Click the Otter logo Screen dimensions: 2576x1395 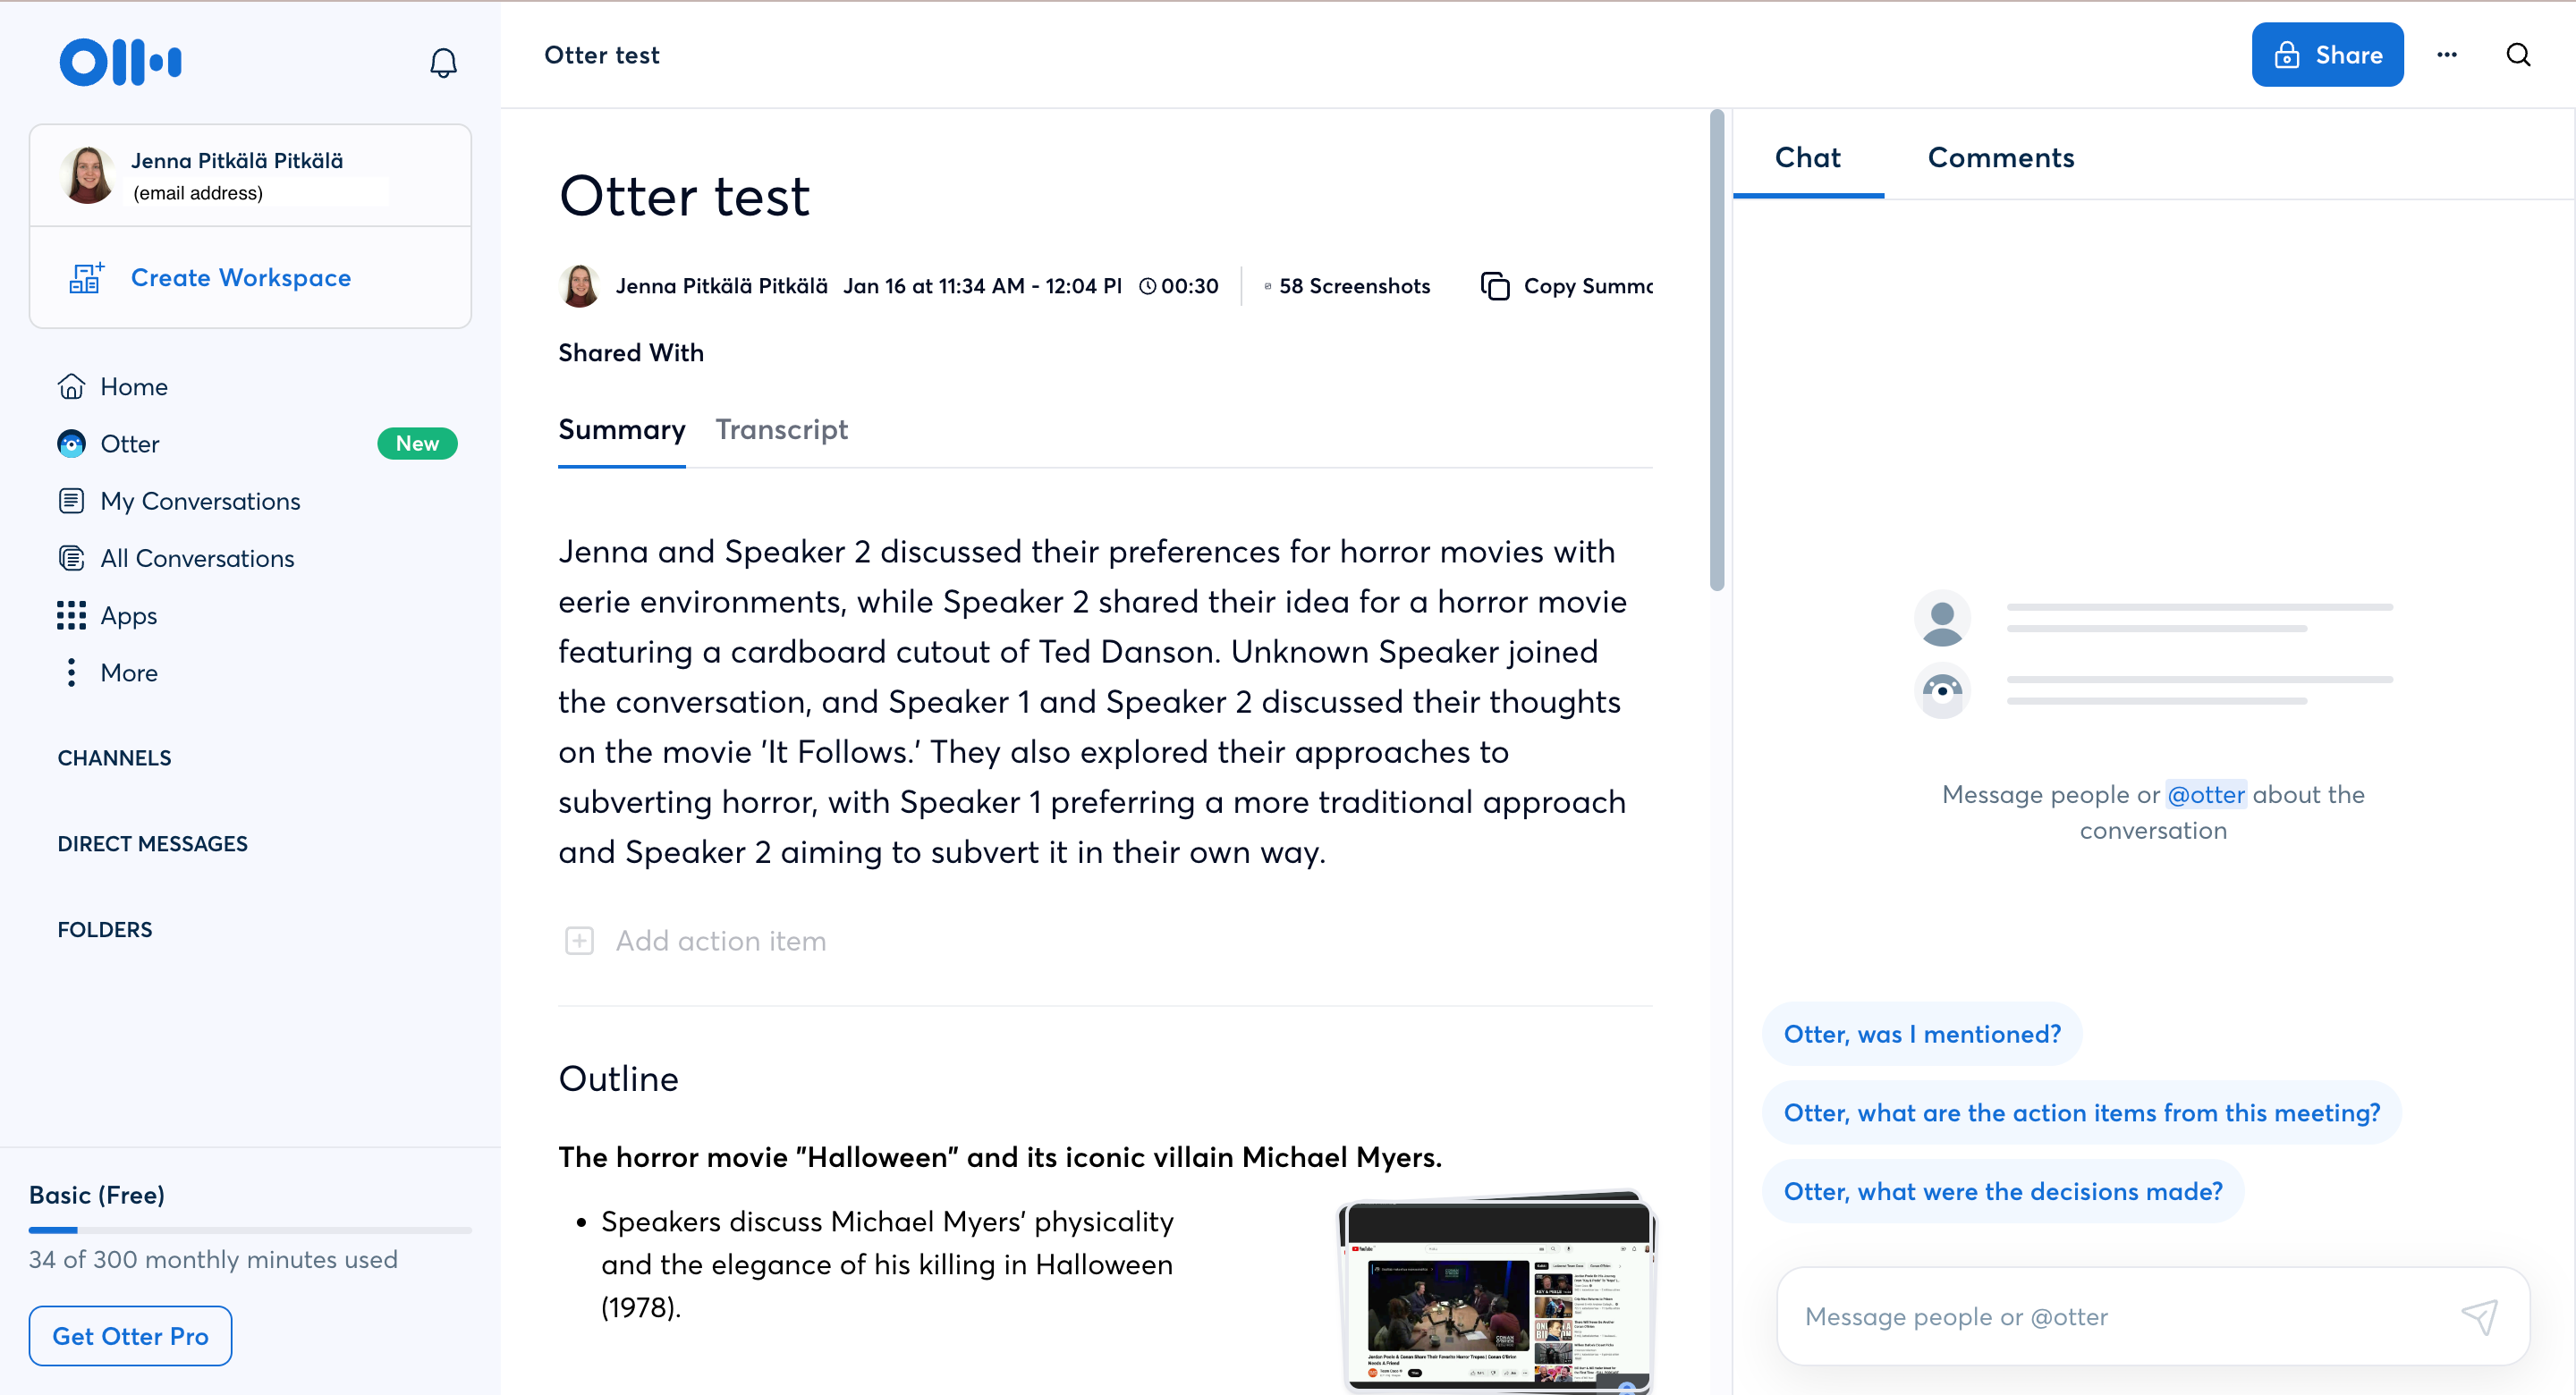coord(120,62)
